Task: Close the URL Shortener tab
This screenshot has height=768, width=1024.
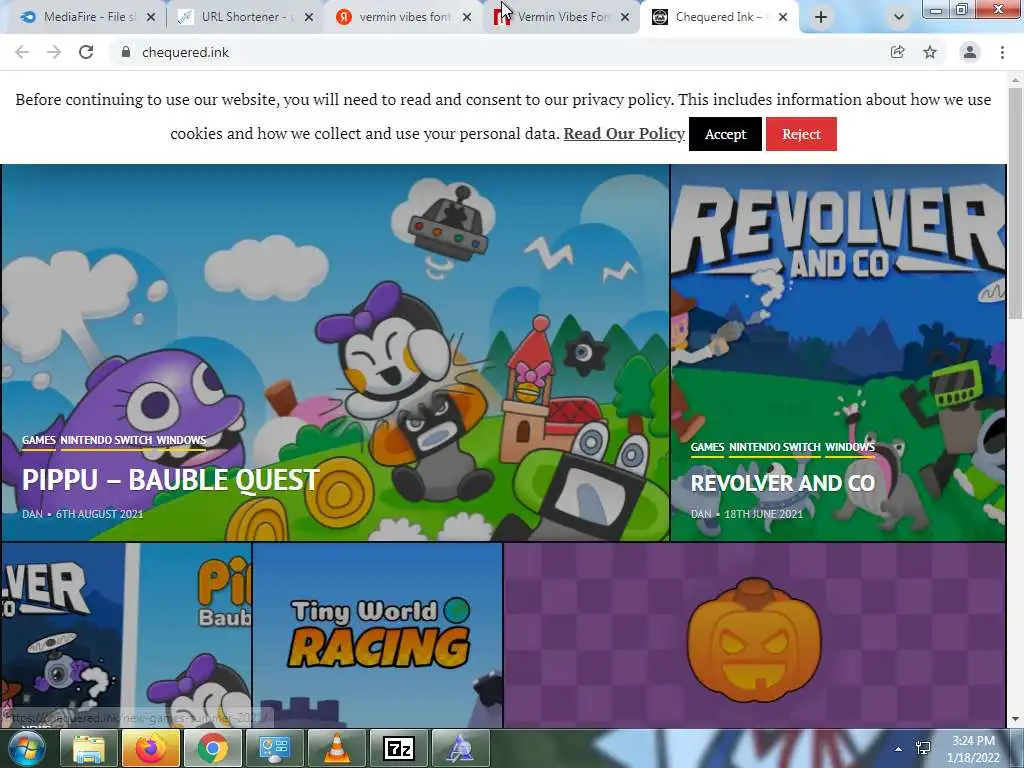Action: tap(309, 17)
